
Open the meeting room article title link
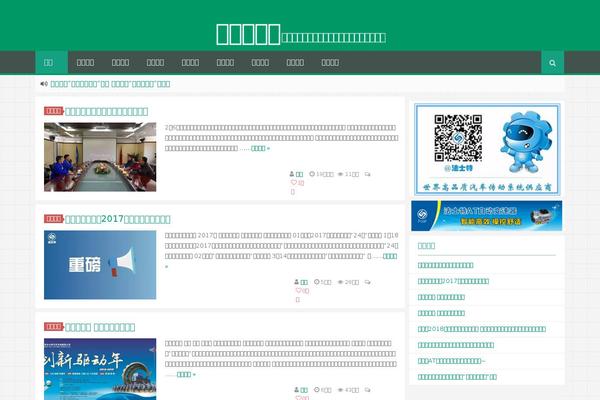pyautogui.click(x=106, y=111)
